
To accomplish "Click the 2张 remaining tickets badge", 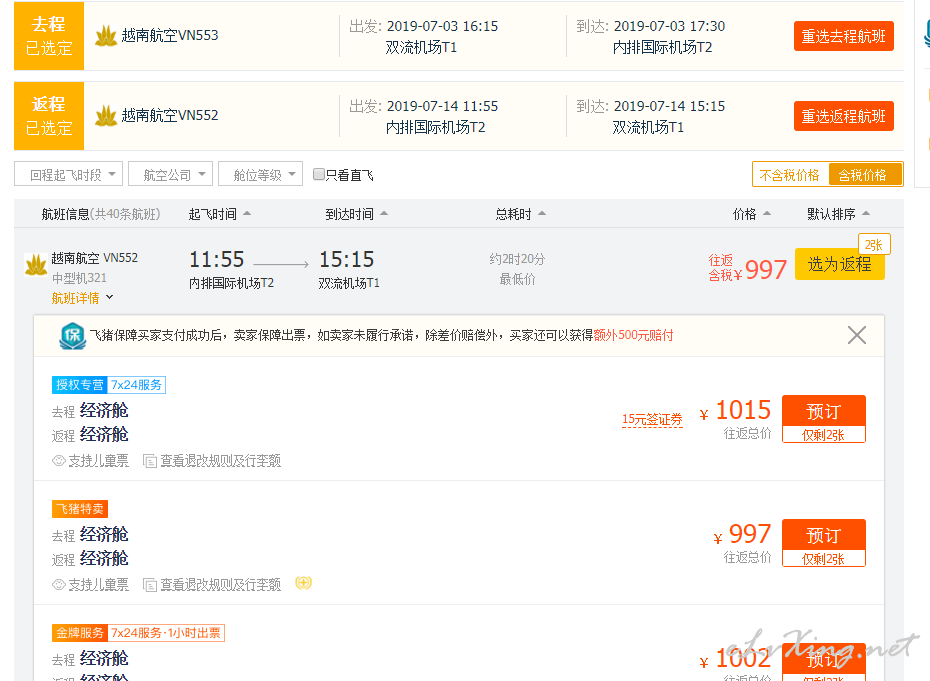I will tap(874, 244).
